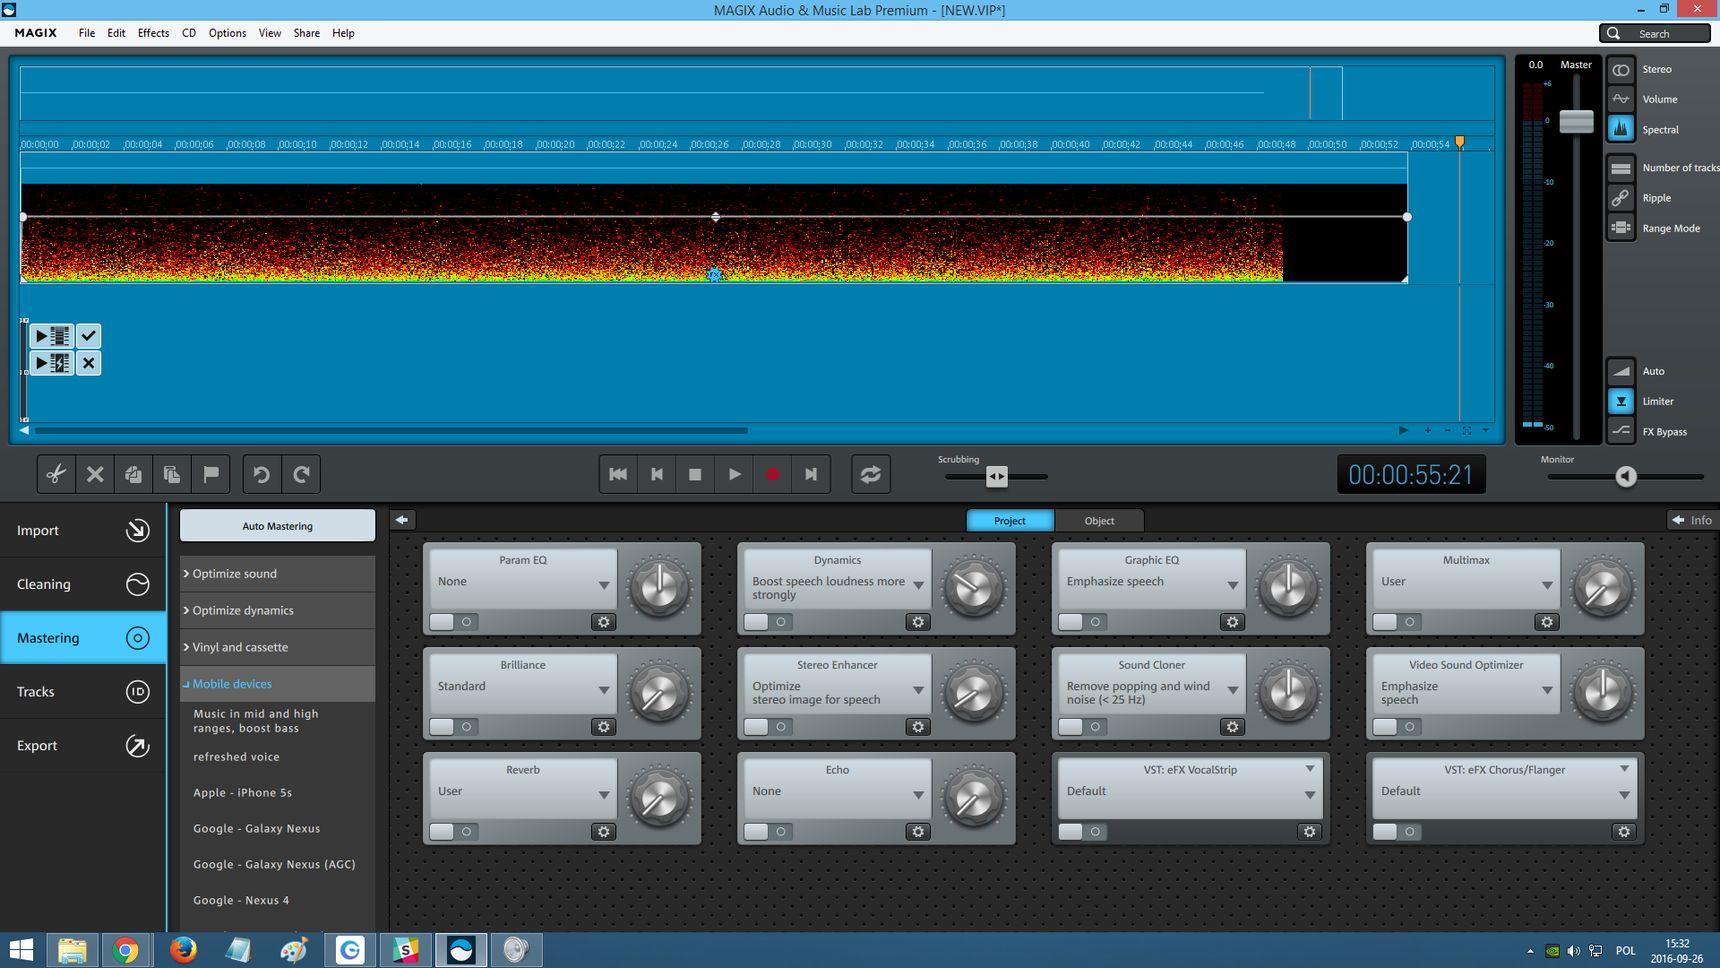1720x968 pixels.
Task: Toggle FX Bypass
Action: coord(1621,431)
